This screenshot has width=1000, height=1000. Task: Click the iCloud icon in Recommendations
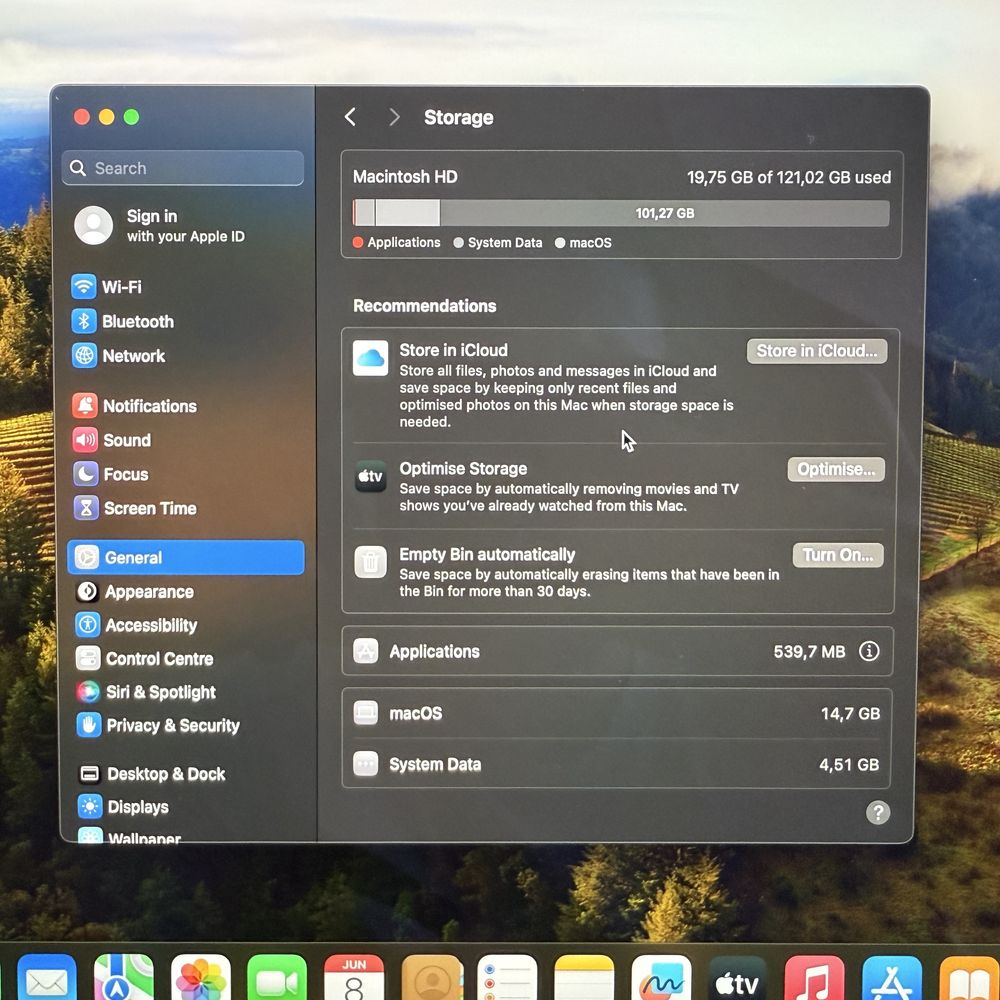pyautogui.click(x=371, y=358)
